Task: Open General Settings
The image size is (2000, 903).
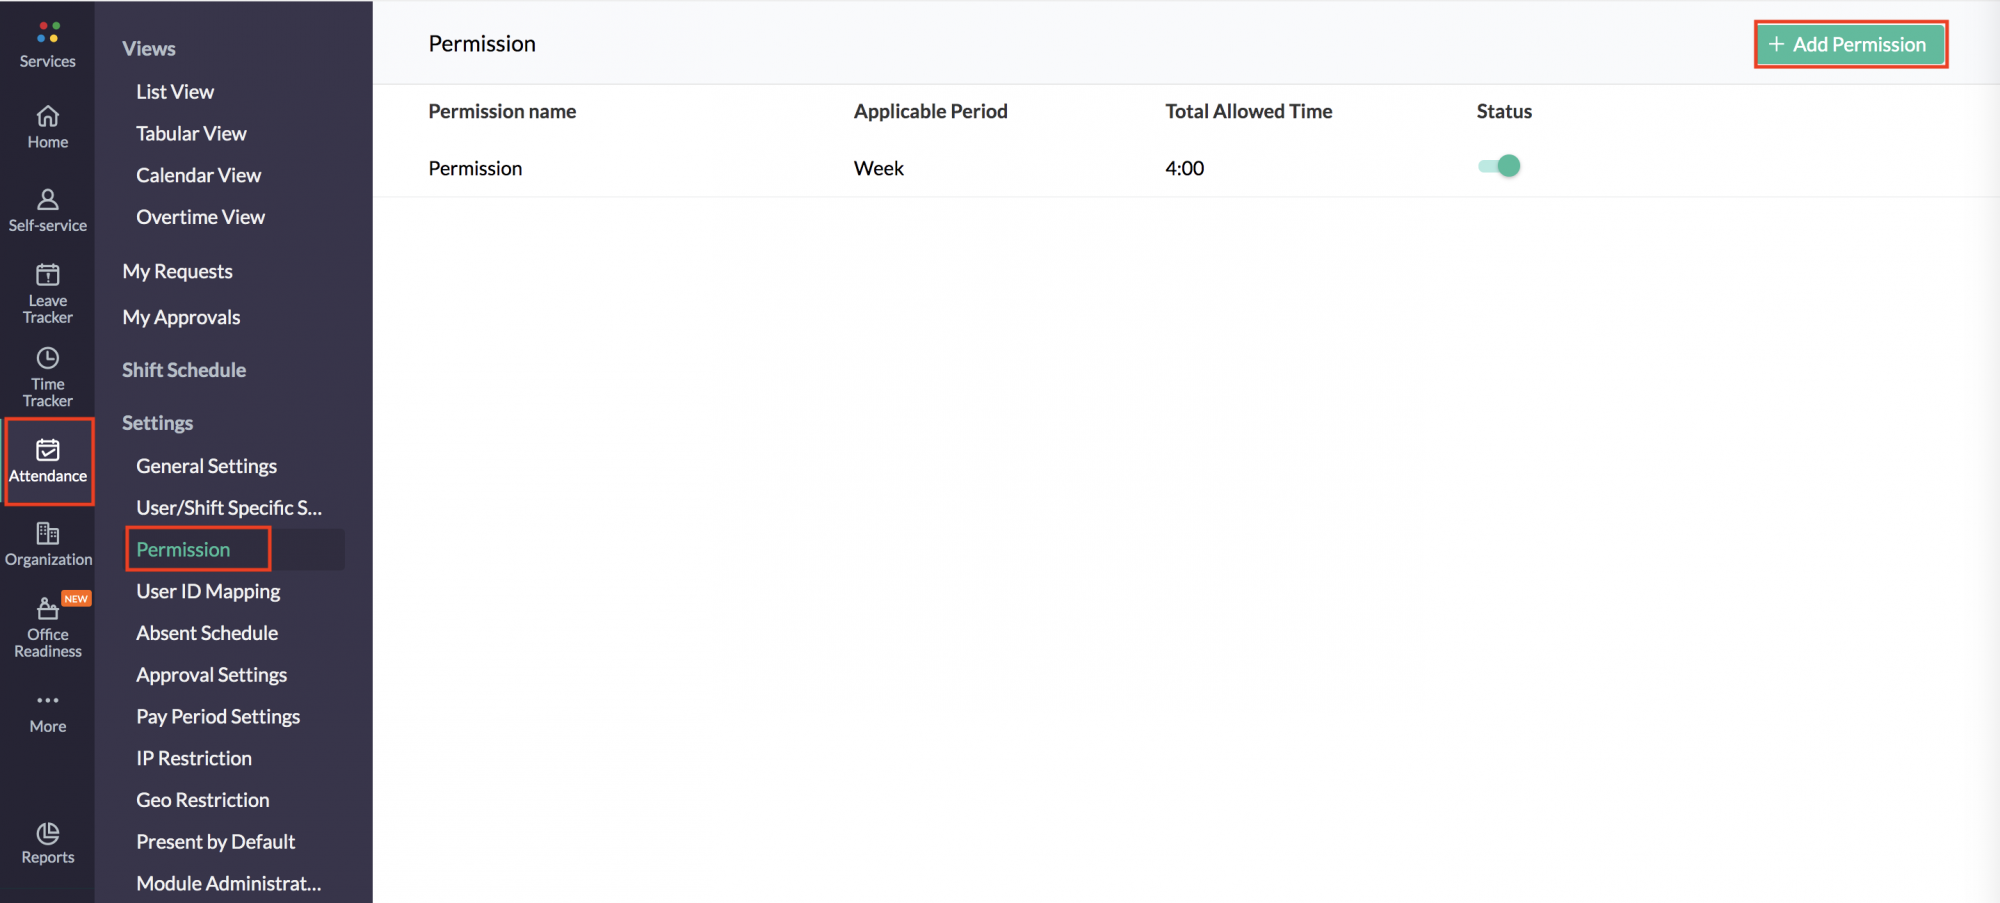Action: click(x=206, y=466)
